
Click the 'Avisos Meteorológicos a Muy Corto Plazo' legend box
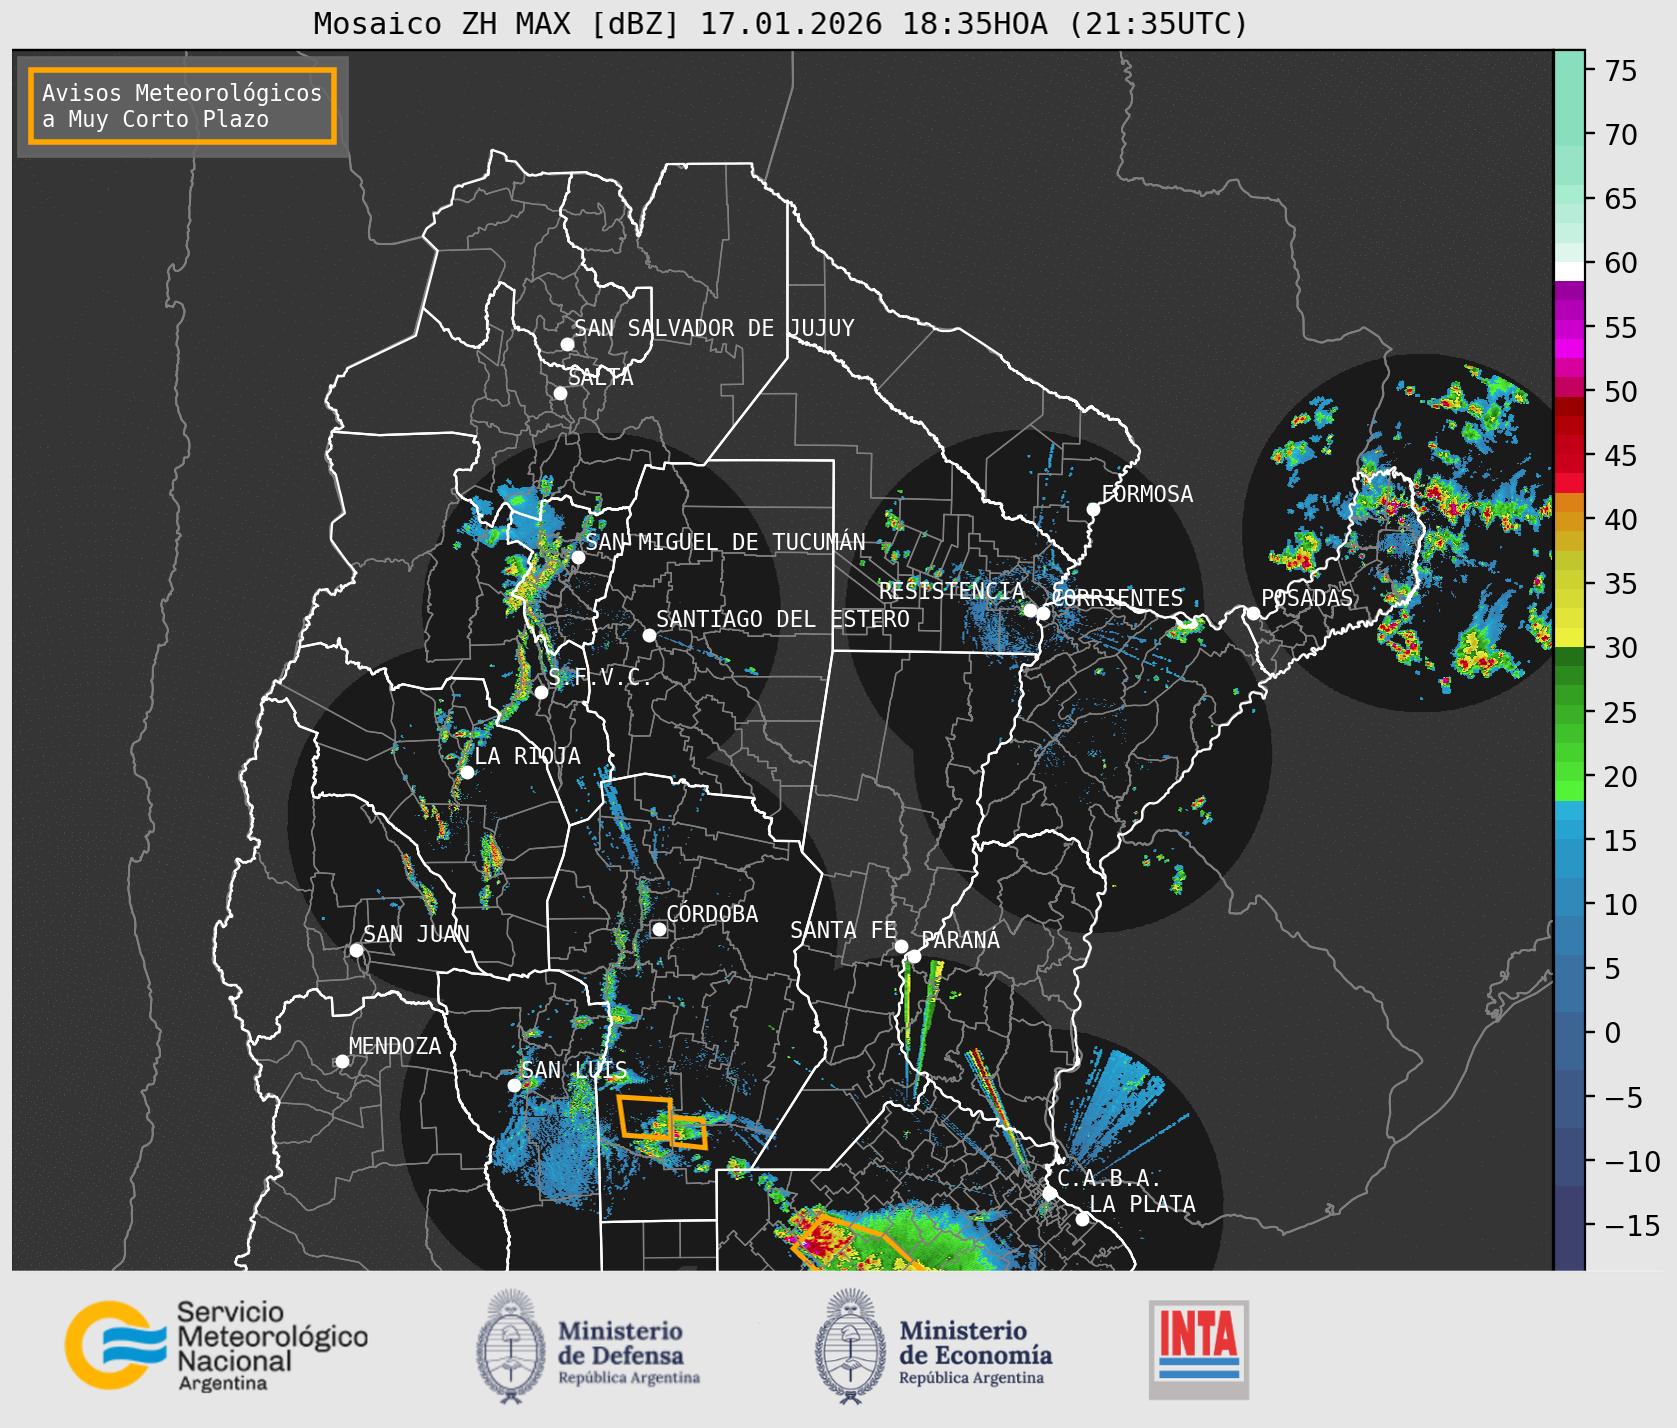tap(182, 106)
